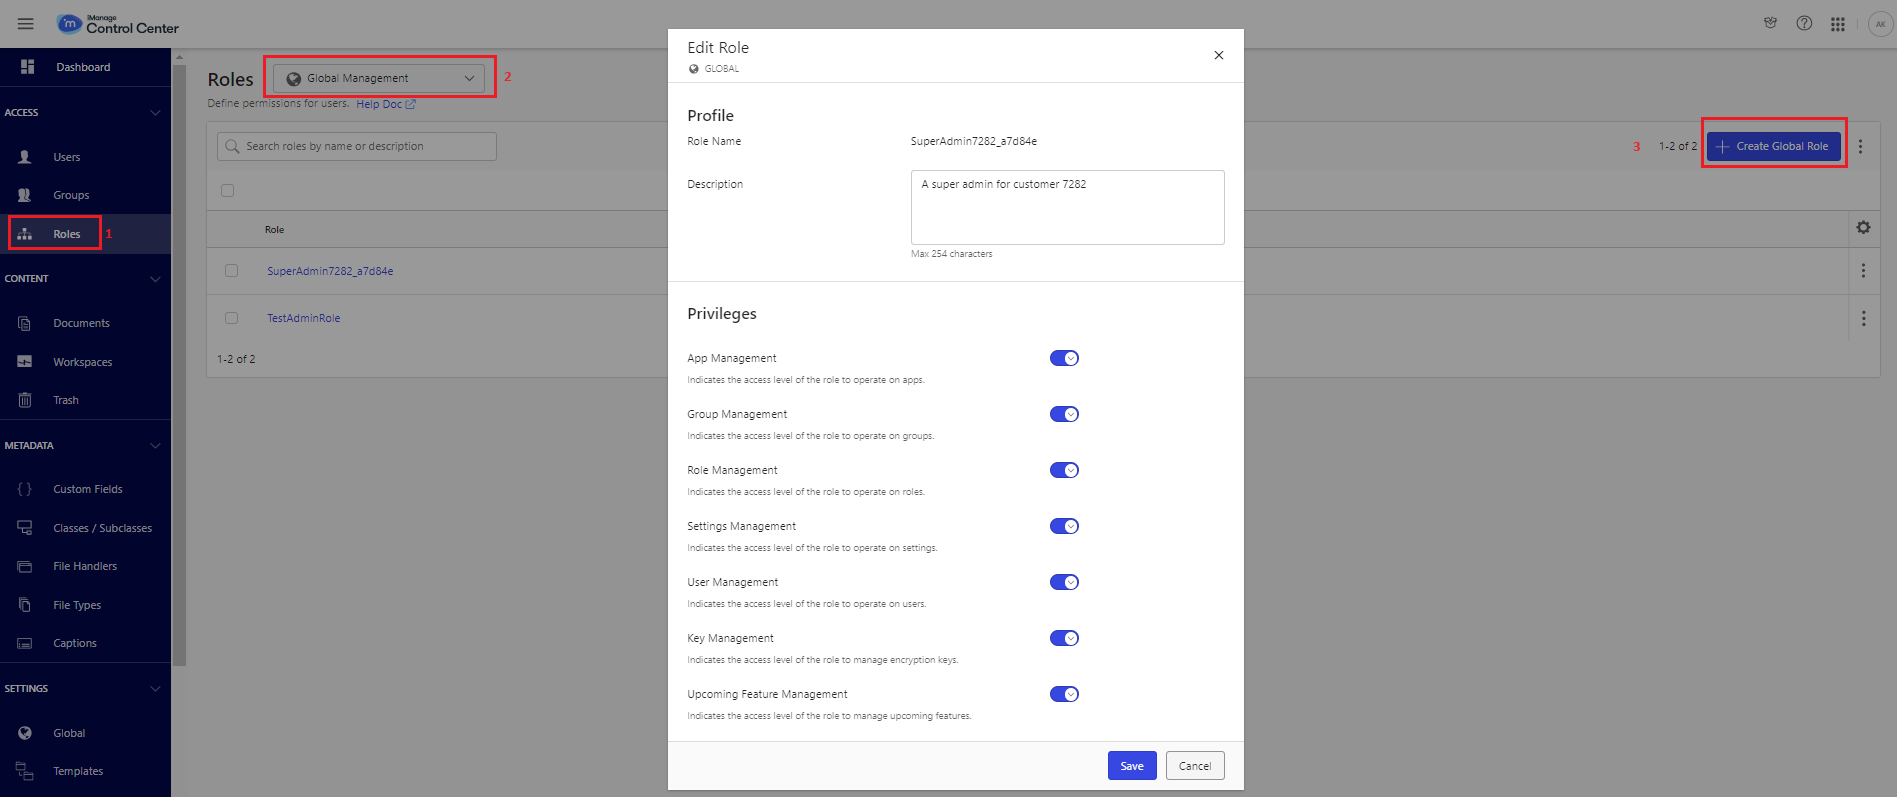Select the TestAdminRole row checkbox

(x=232, y=318)
